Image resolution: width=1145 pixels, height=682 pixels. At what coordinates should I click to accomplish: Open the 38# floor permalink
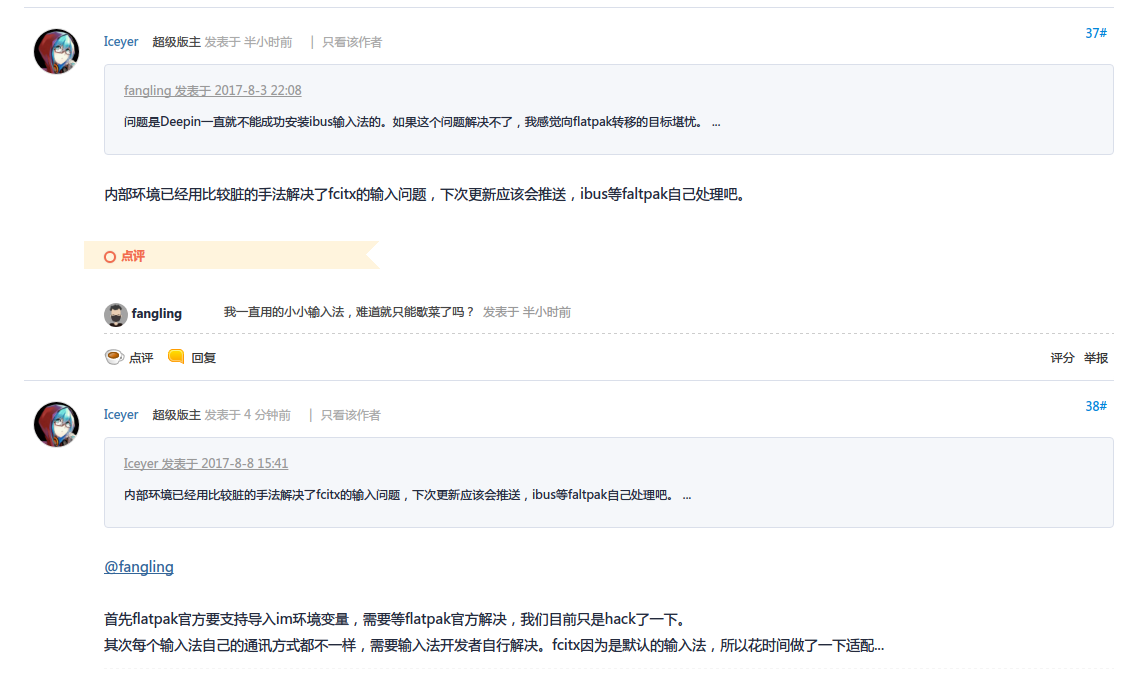point(1095,406)
